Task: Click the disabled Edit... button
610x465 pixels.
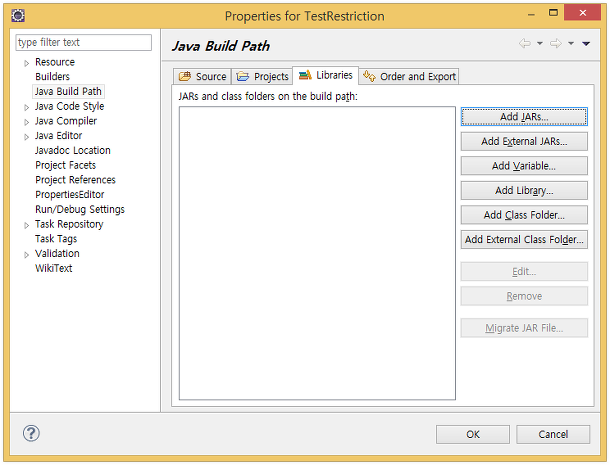Action: [x=524, y=272]
